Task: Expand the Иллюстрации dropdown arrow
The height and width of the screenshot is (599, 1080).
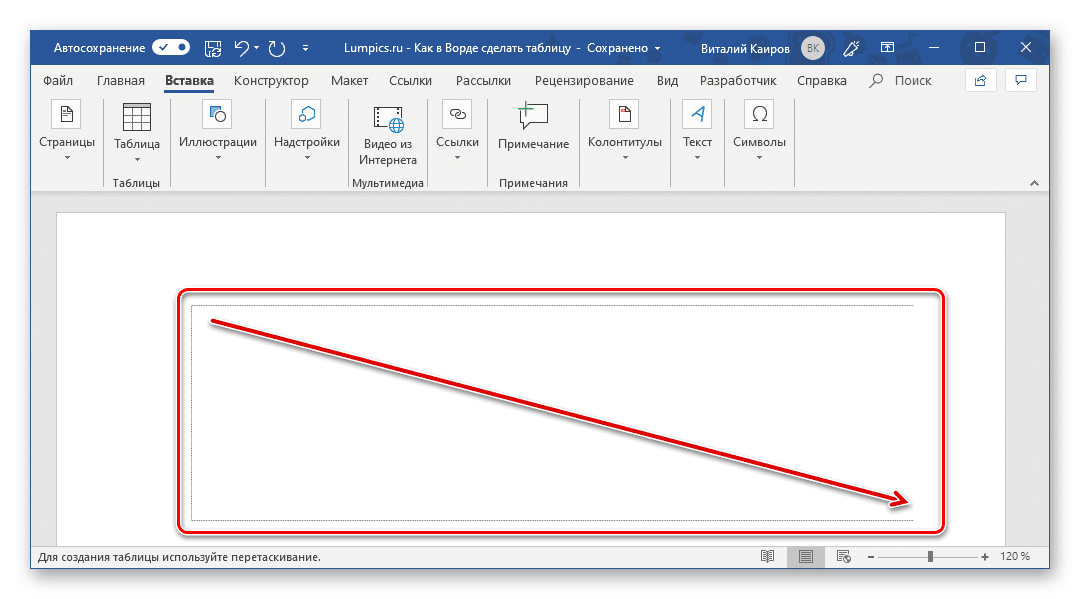Action: (x=218, y=158)
